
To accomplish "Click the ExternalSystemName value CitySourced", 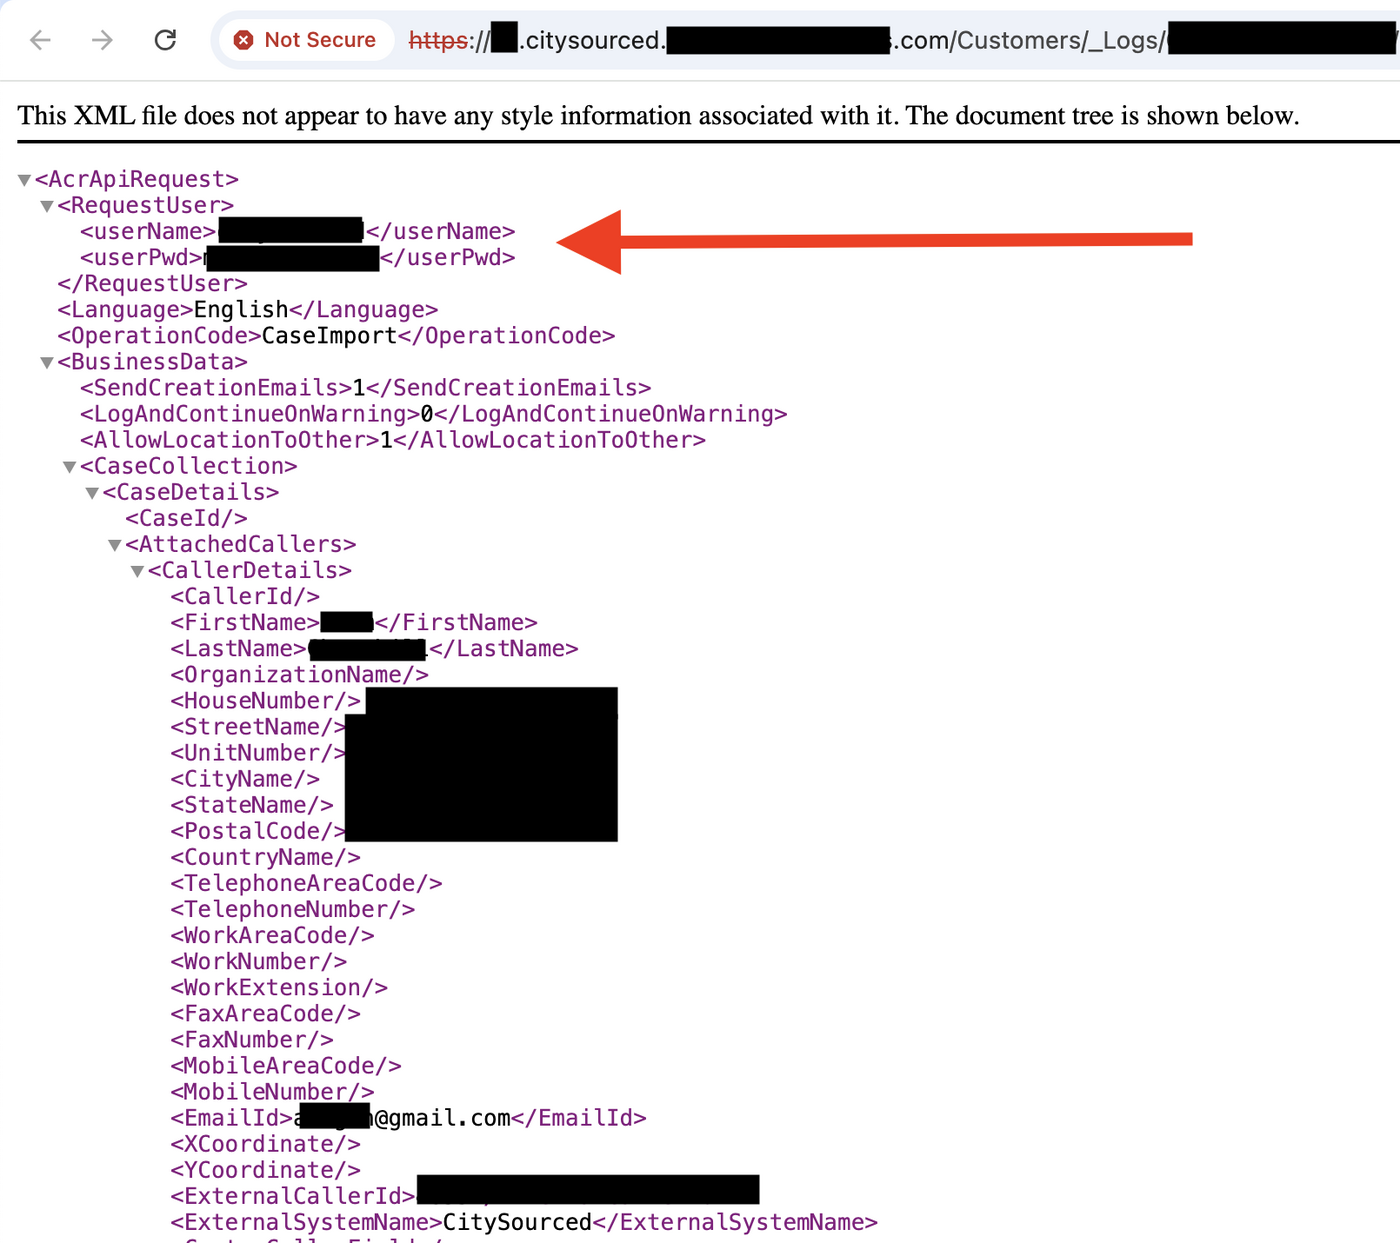I will (518, 1222).
